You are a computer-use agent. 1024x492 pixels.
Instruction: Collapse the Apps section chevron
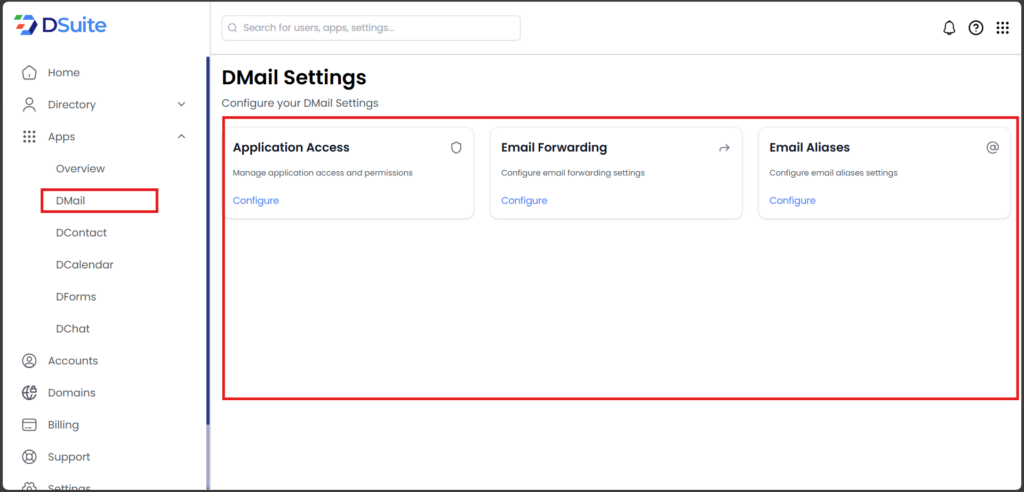pos(181,136)
